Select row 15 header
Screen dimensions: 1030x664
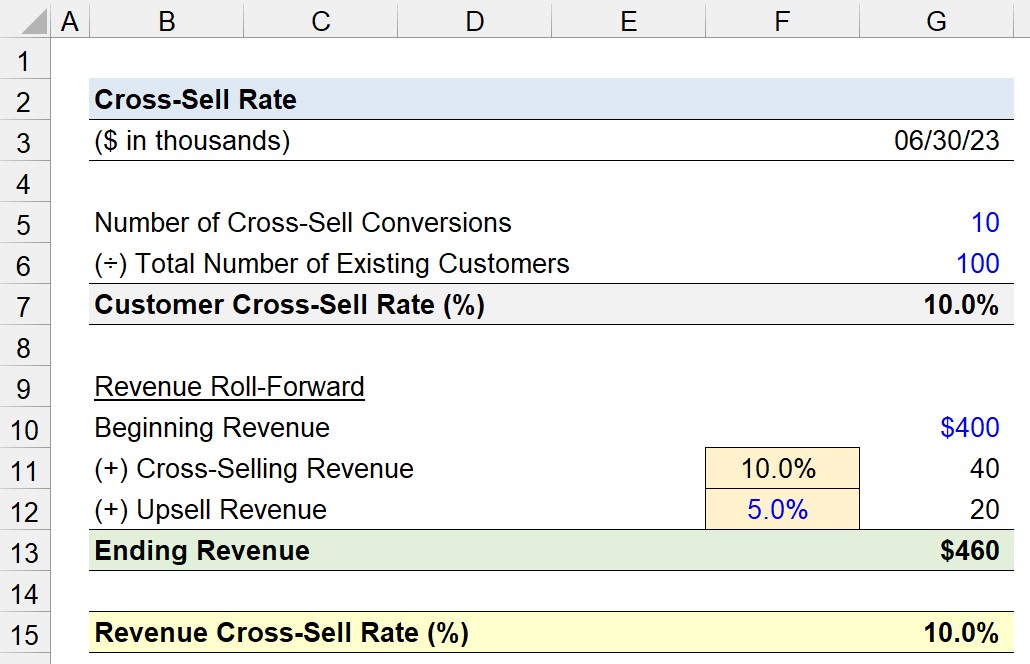[25, 632]
